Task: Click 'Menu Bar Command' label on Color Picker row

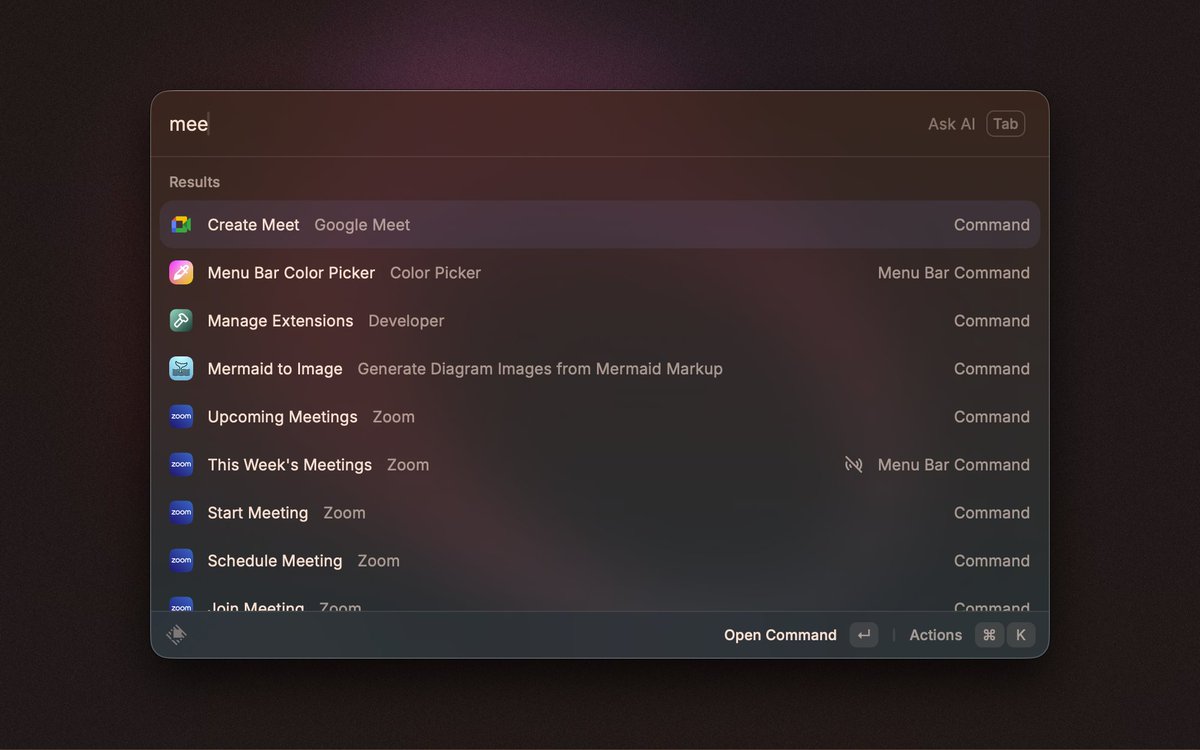Action: click(x=954, y=273)
